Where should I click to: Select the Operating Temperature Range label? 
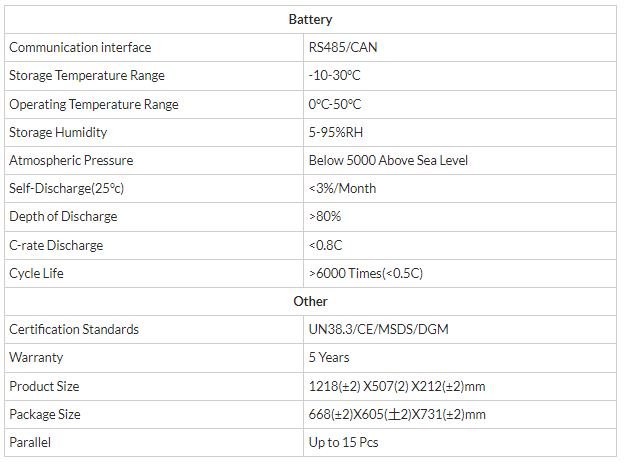point(93,104)
